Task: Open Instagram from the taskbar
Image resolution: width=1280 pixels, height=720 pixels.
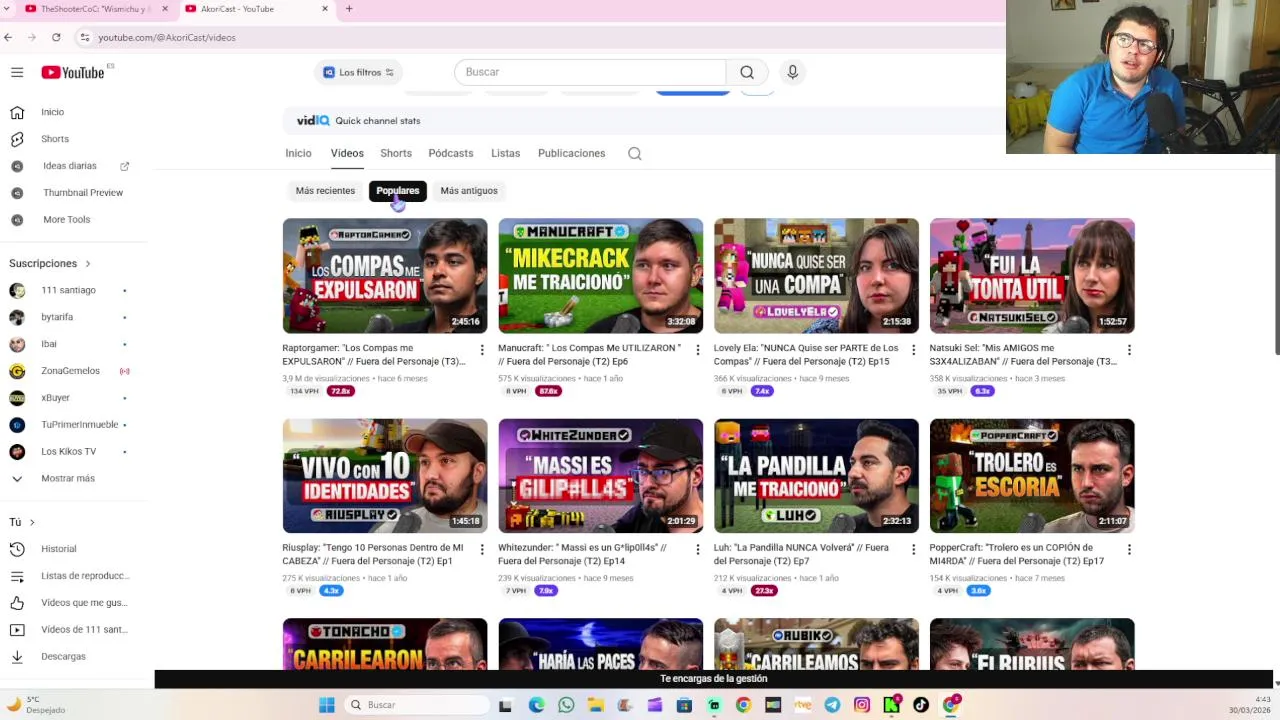Action: [x=862, y=705]
